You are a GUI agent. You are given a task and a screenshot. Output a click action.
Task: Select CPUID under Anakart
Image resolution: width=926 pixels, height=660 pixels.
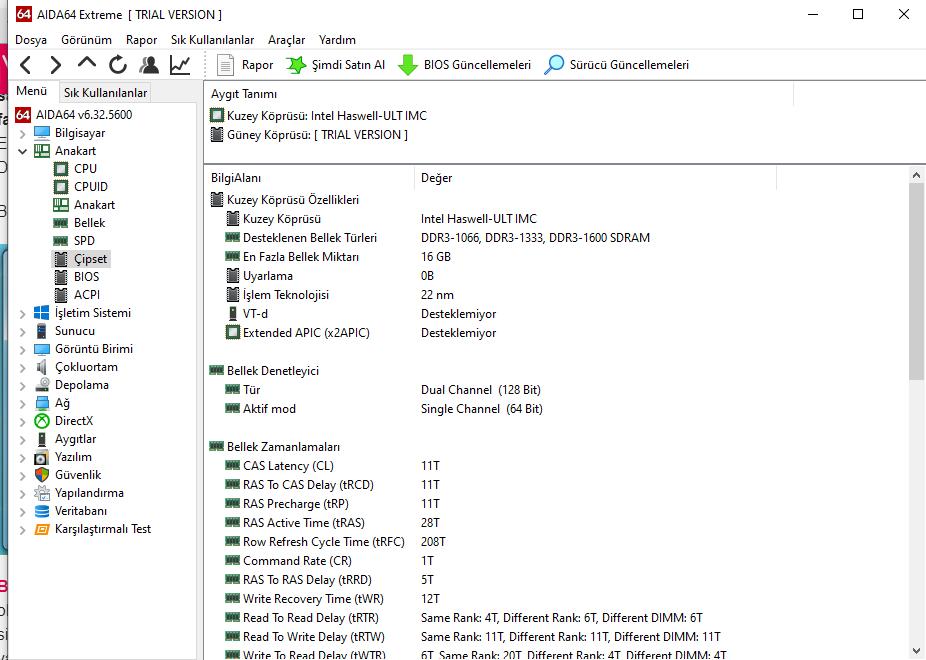(x=90, y=187)
